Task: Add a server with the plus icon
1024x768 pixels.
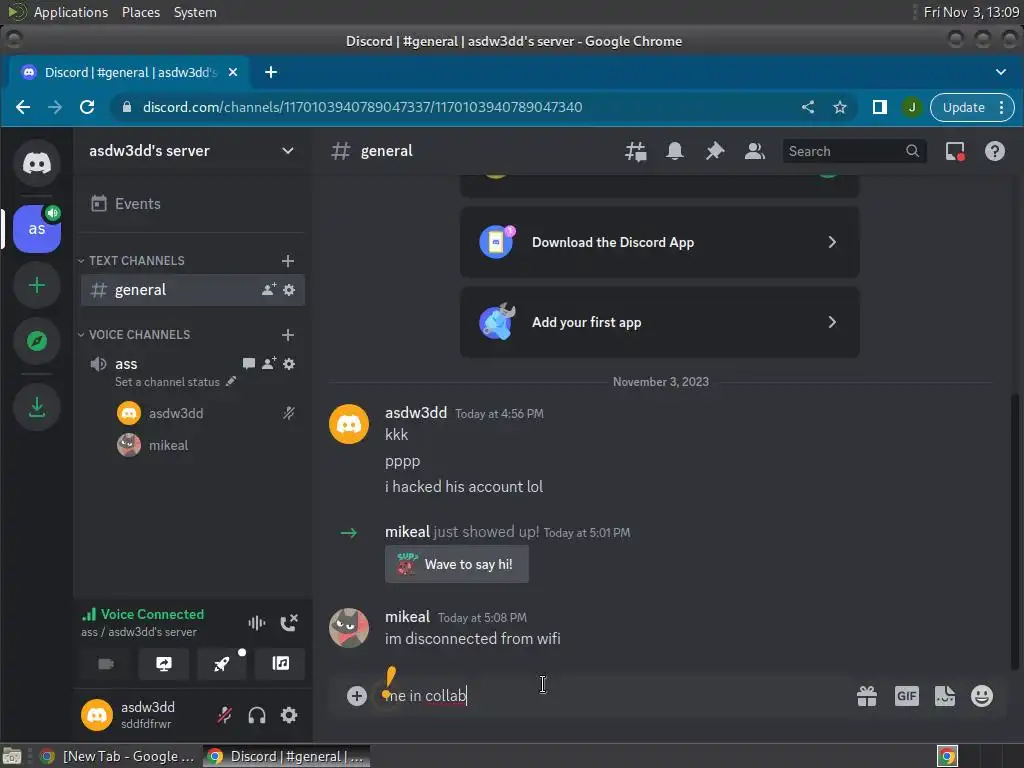Action: pyautogui.click(x=37, y=285)
